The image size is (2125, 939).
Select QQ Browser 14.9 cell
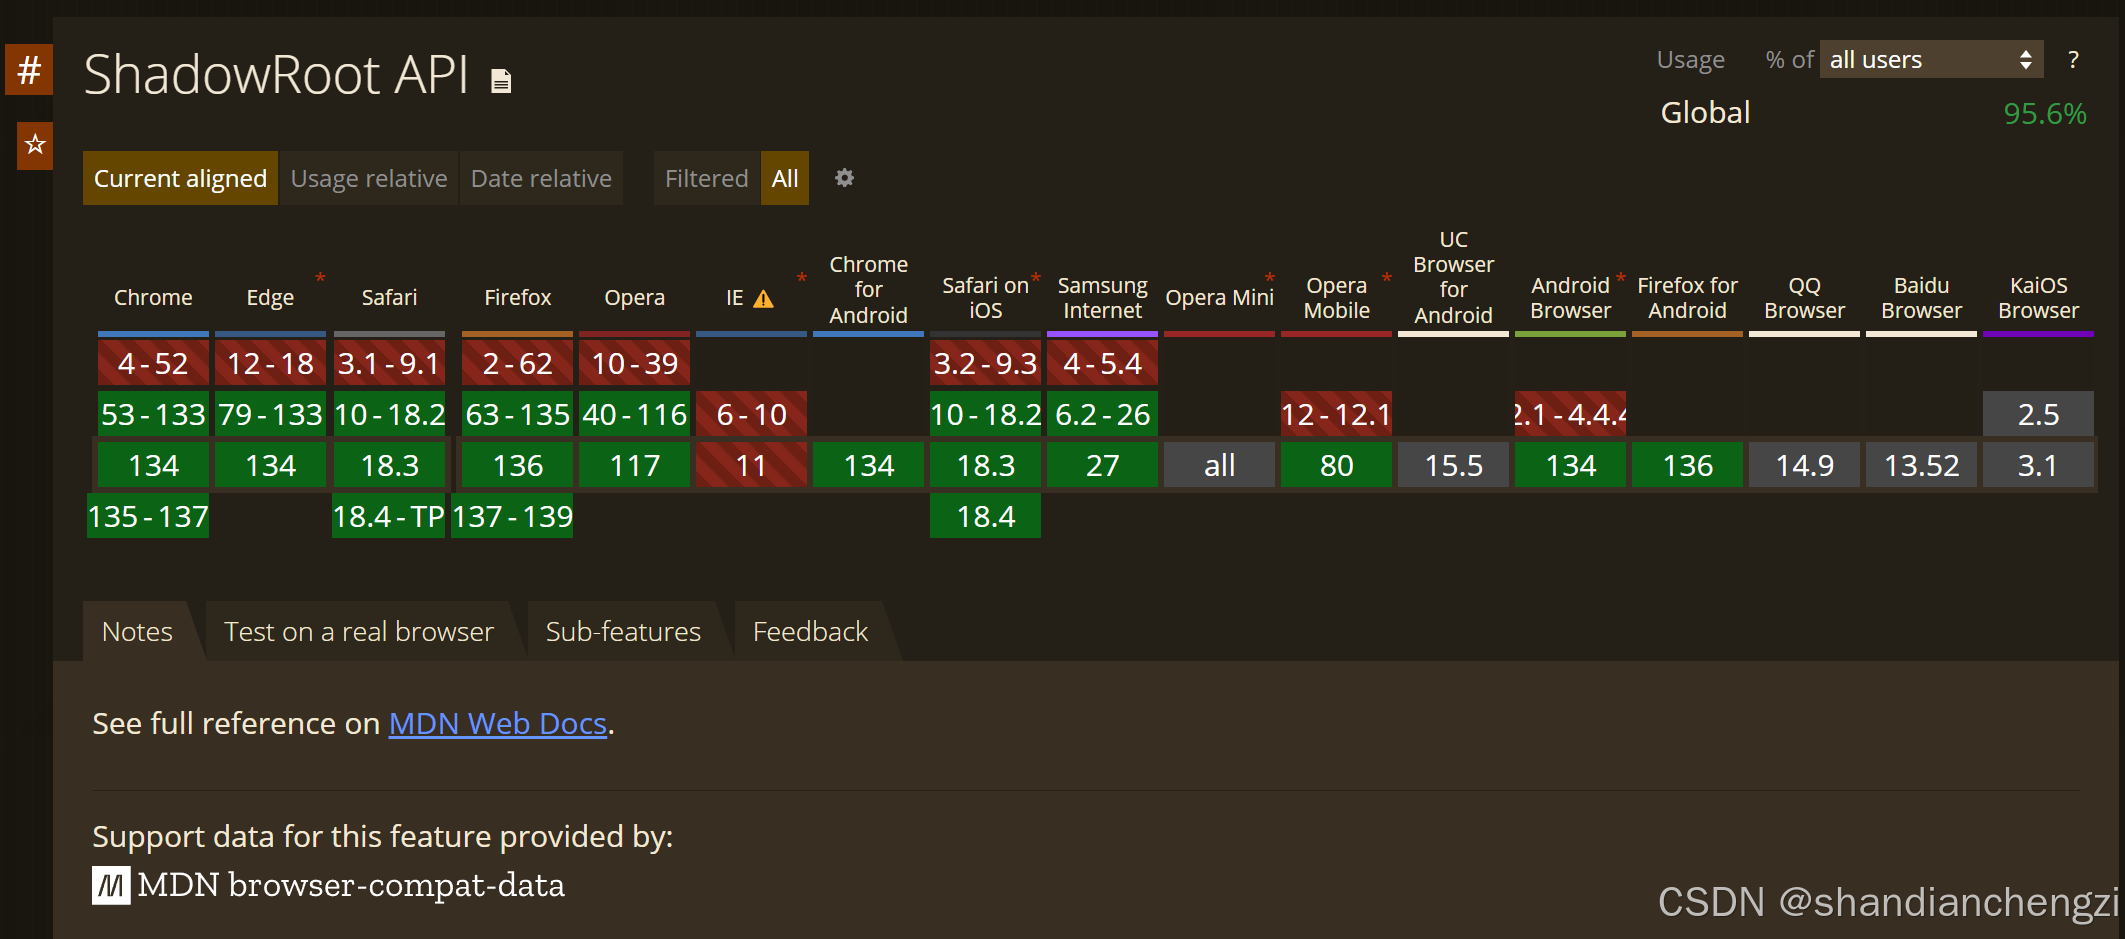pyautogui.click(x=1804, y=465)
